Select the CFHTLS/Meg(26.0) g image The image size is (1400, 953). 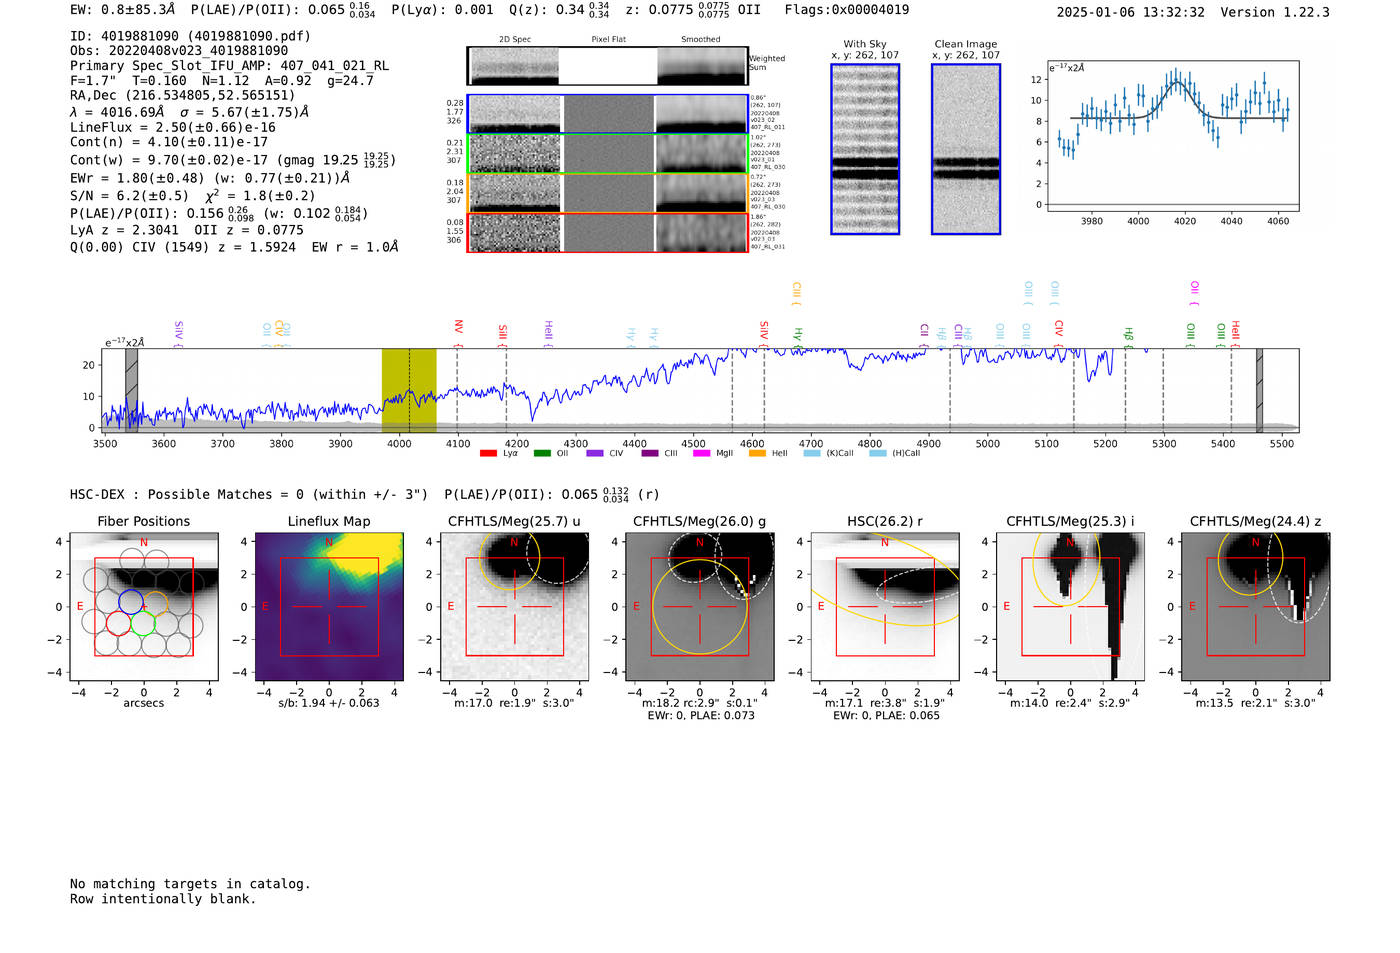click(x=700, y=607)
